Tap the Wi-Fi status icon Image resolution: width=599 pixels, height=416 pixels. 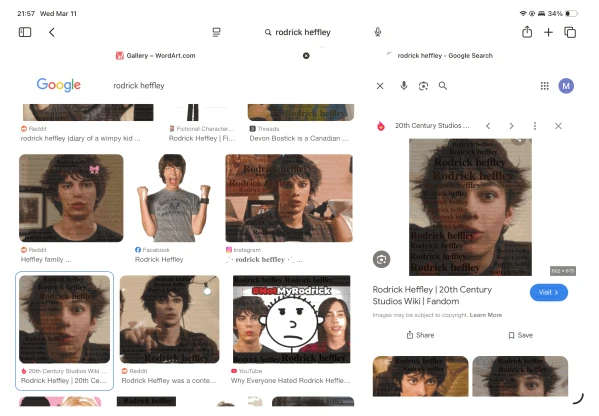523,13
